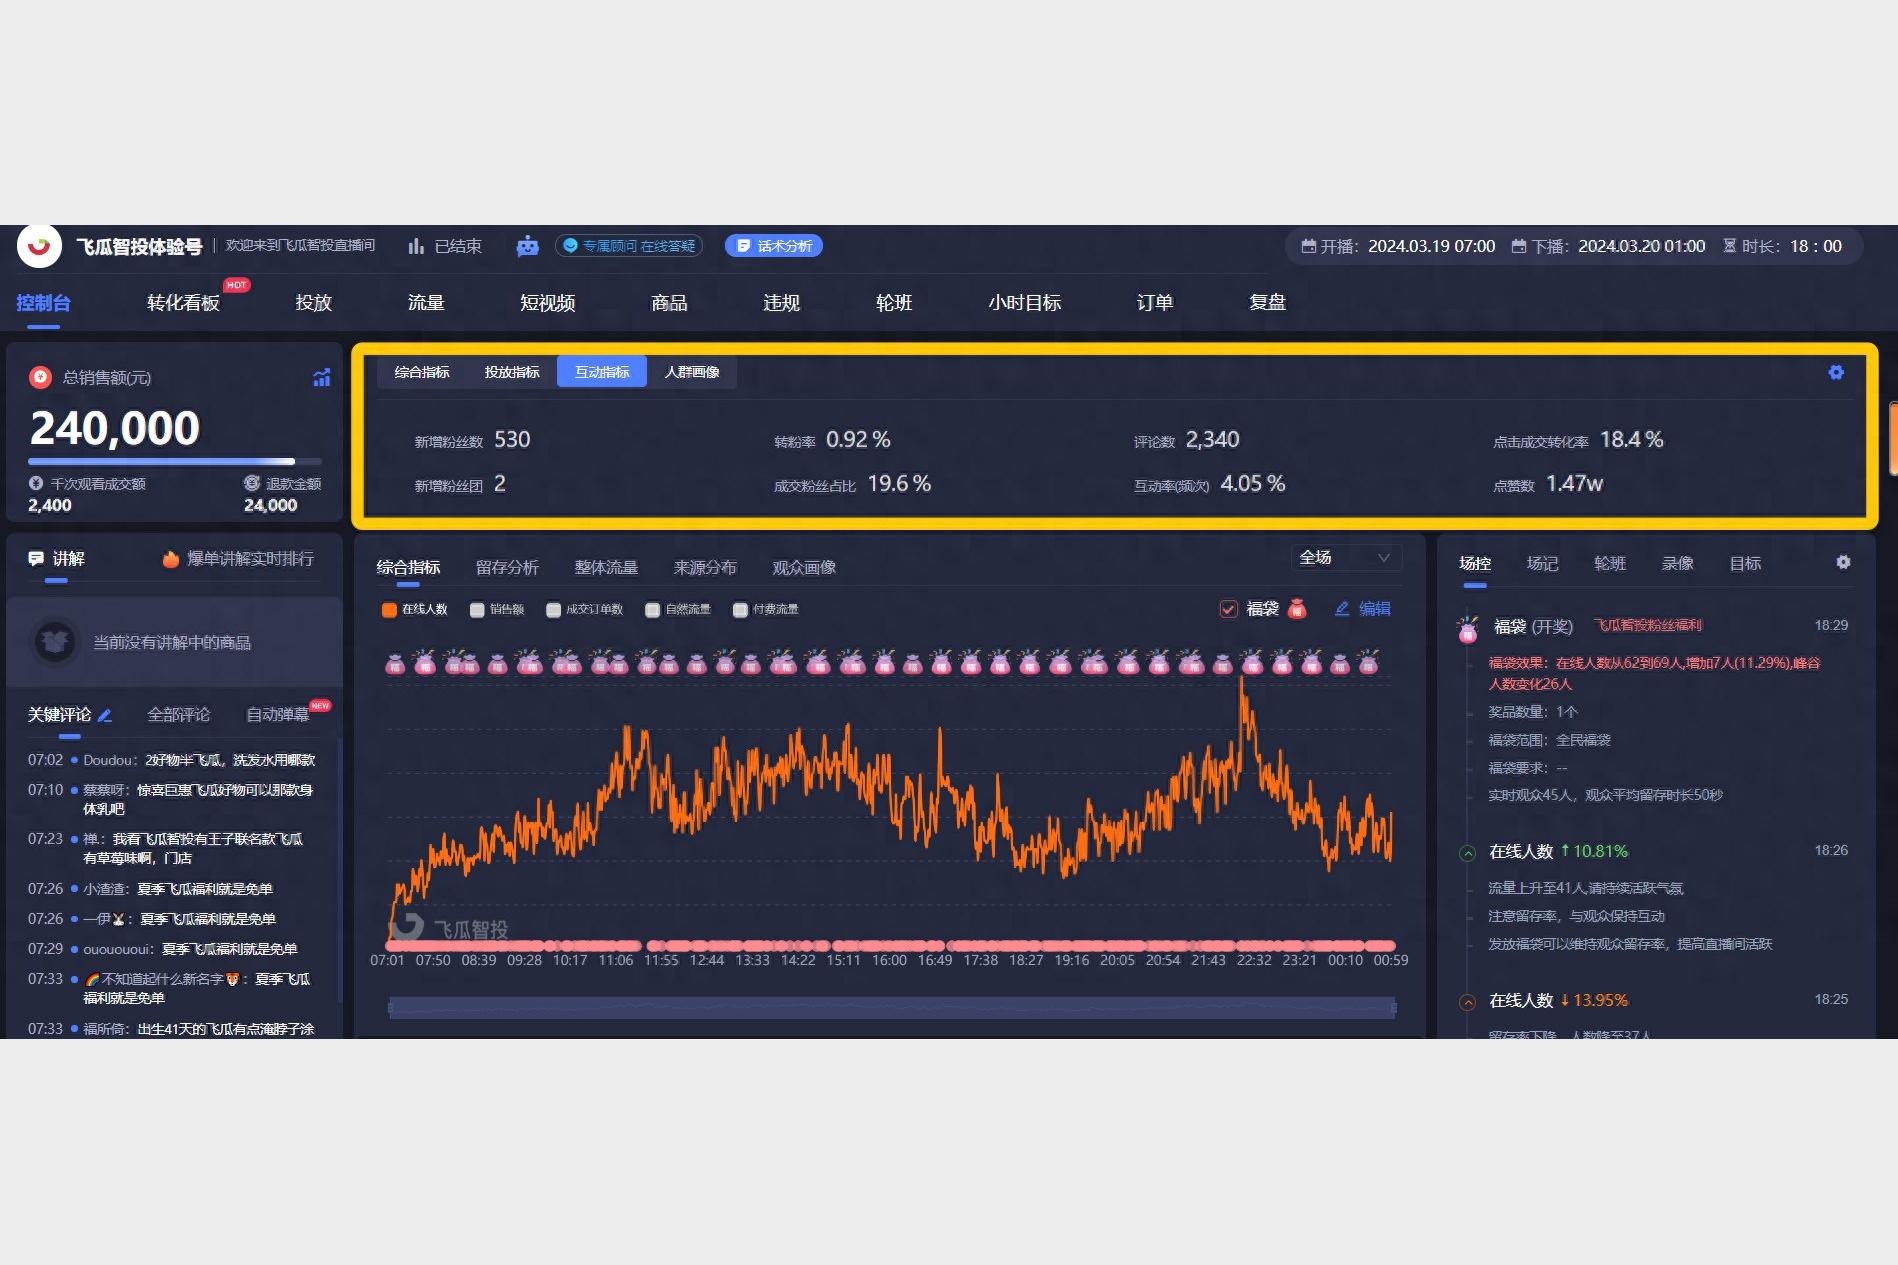Open the robot assistant icon
1898x1265 pixels.
point(528,246)
